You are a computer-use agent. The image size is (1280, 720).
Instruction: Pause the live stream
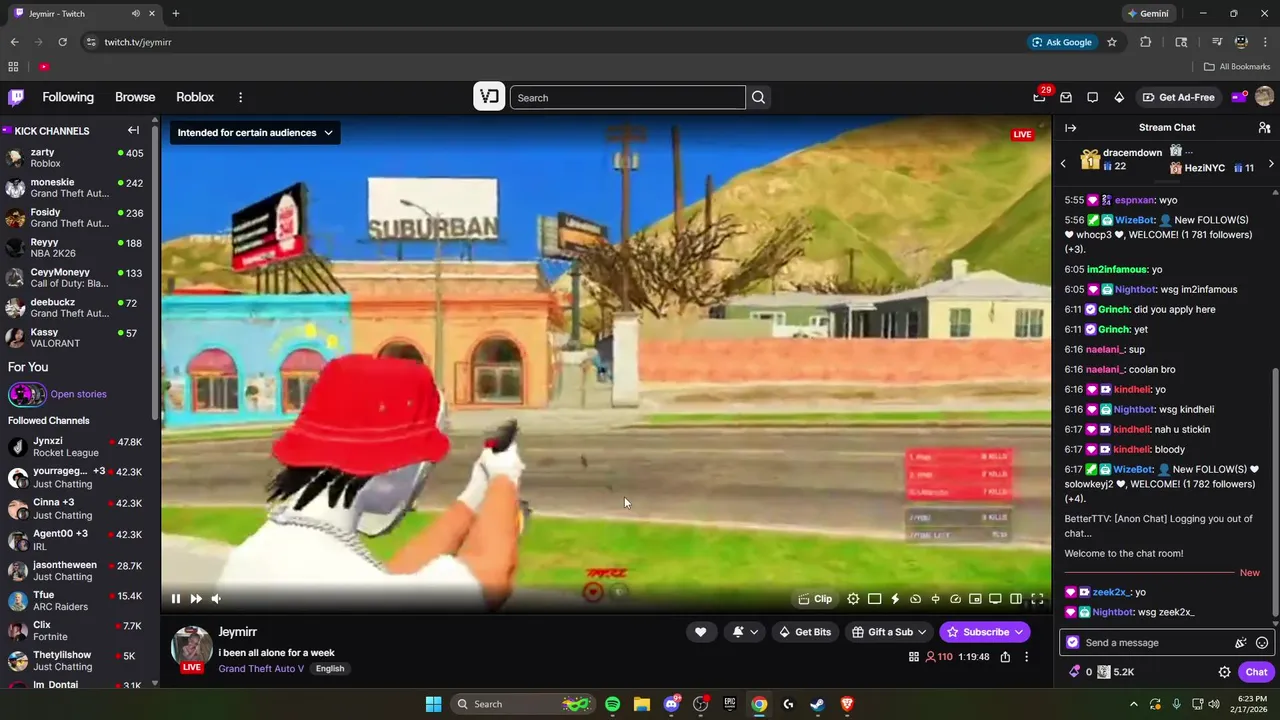coord(176,599)
